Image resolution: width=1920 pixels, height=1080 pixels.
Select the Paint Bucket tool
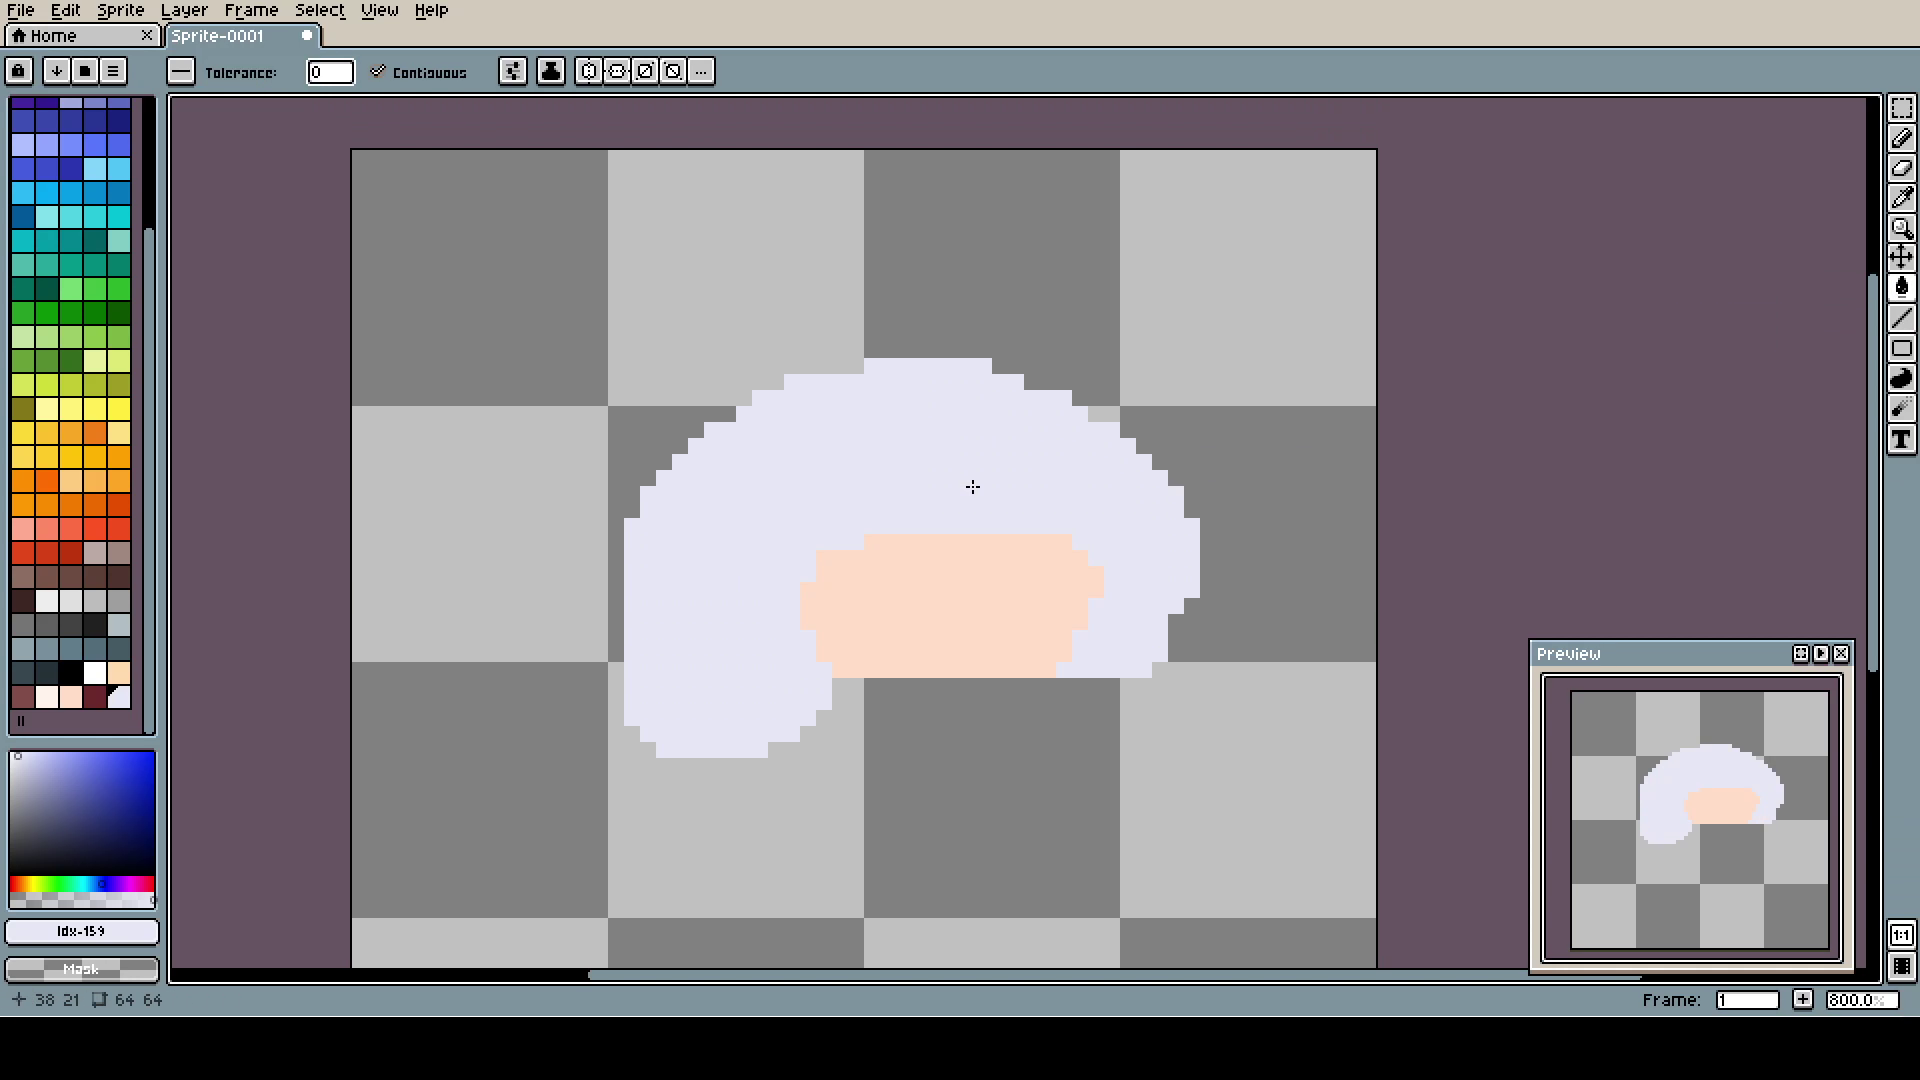pyautogui.click(x=1901, y=288)
